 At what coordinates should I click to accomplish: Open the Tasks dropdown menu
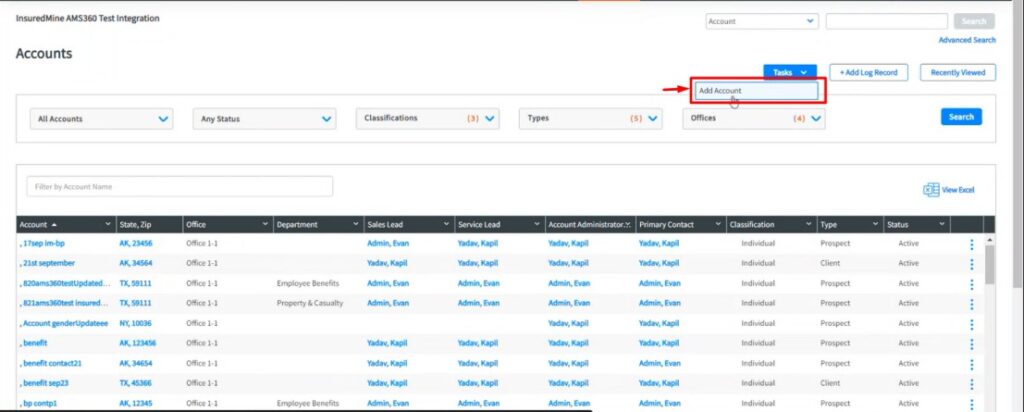click(789, 72)
